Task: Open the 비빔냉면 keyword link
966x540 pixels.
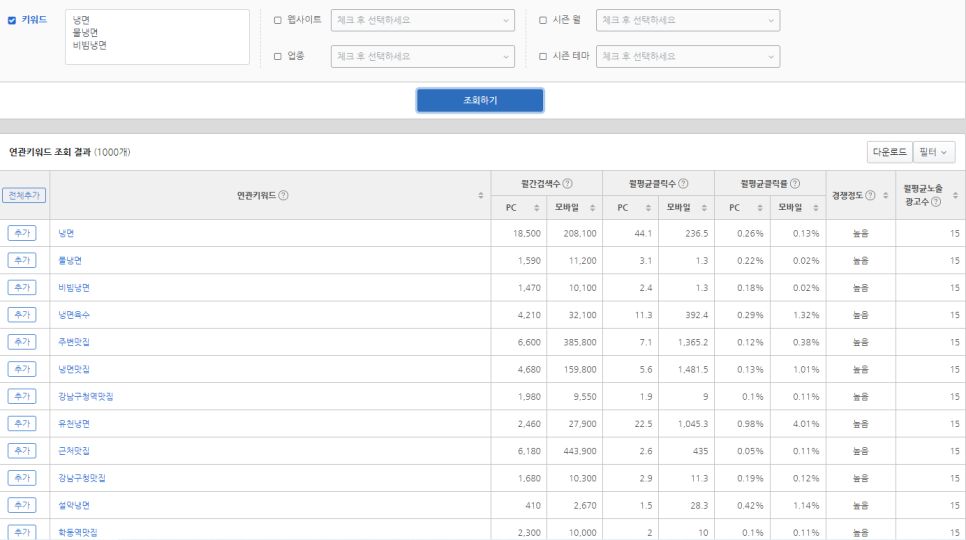Action: pos(74,288)
